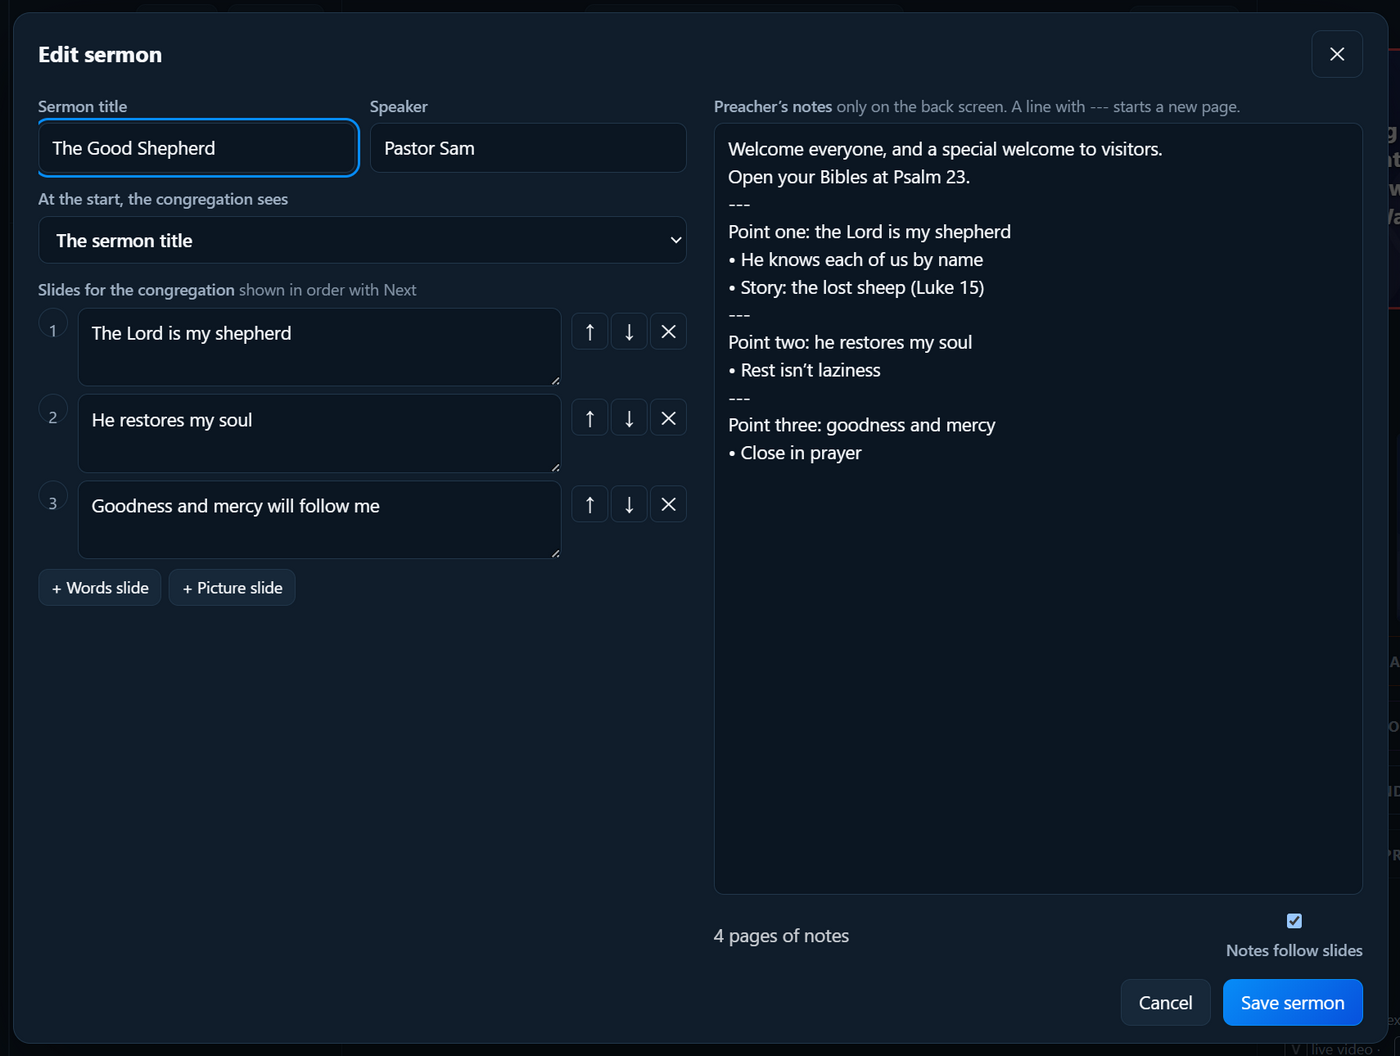
Task: Click Save sermon
Action: 1292,1002
